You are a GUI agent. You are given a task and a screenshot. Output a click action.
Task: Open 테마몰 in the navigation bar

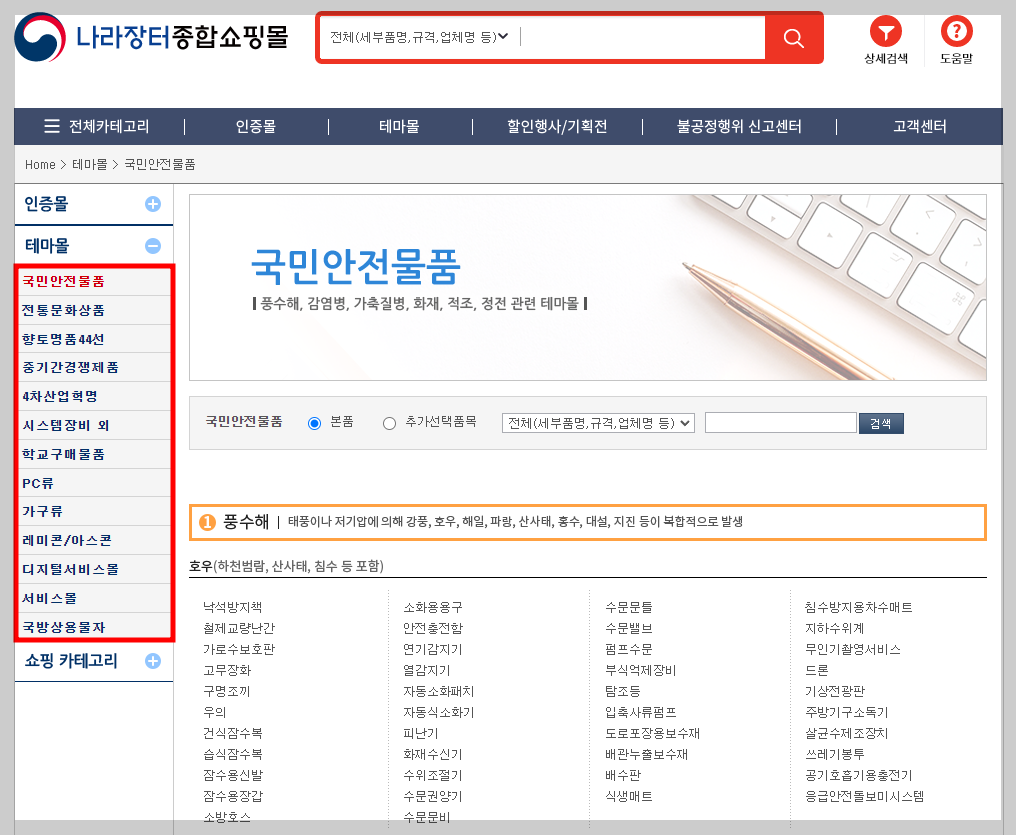399,126
